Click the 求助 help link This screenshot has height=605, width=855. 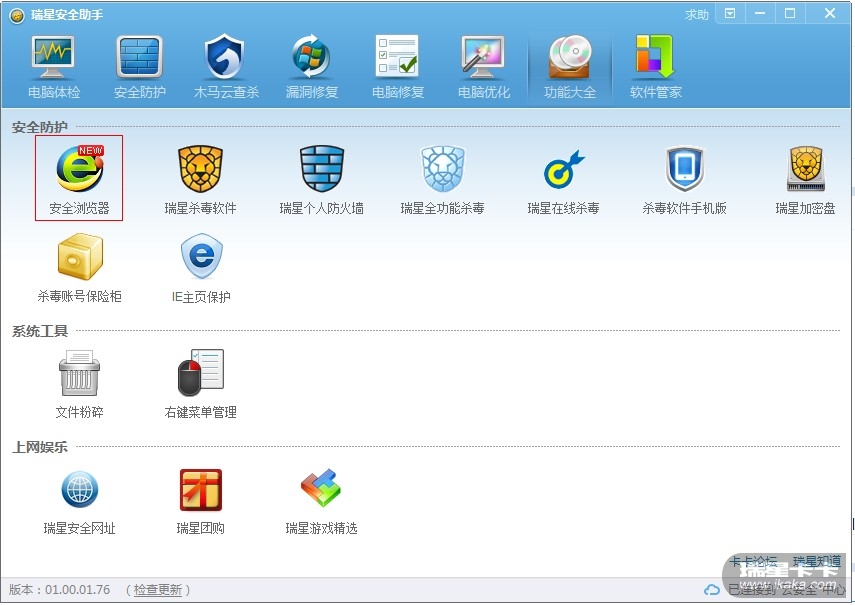click(x=697, y=15)
